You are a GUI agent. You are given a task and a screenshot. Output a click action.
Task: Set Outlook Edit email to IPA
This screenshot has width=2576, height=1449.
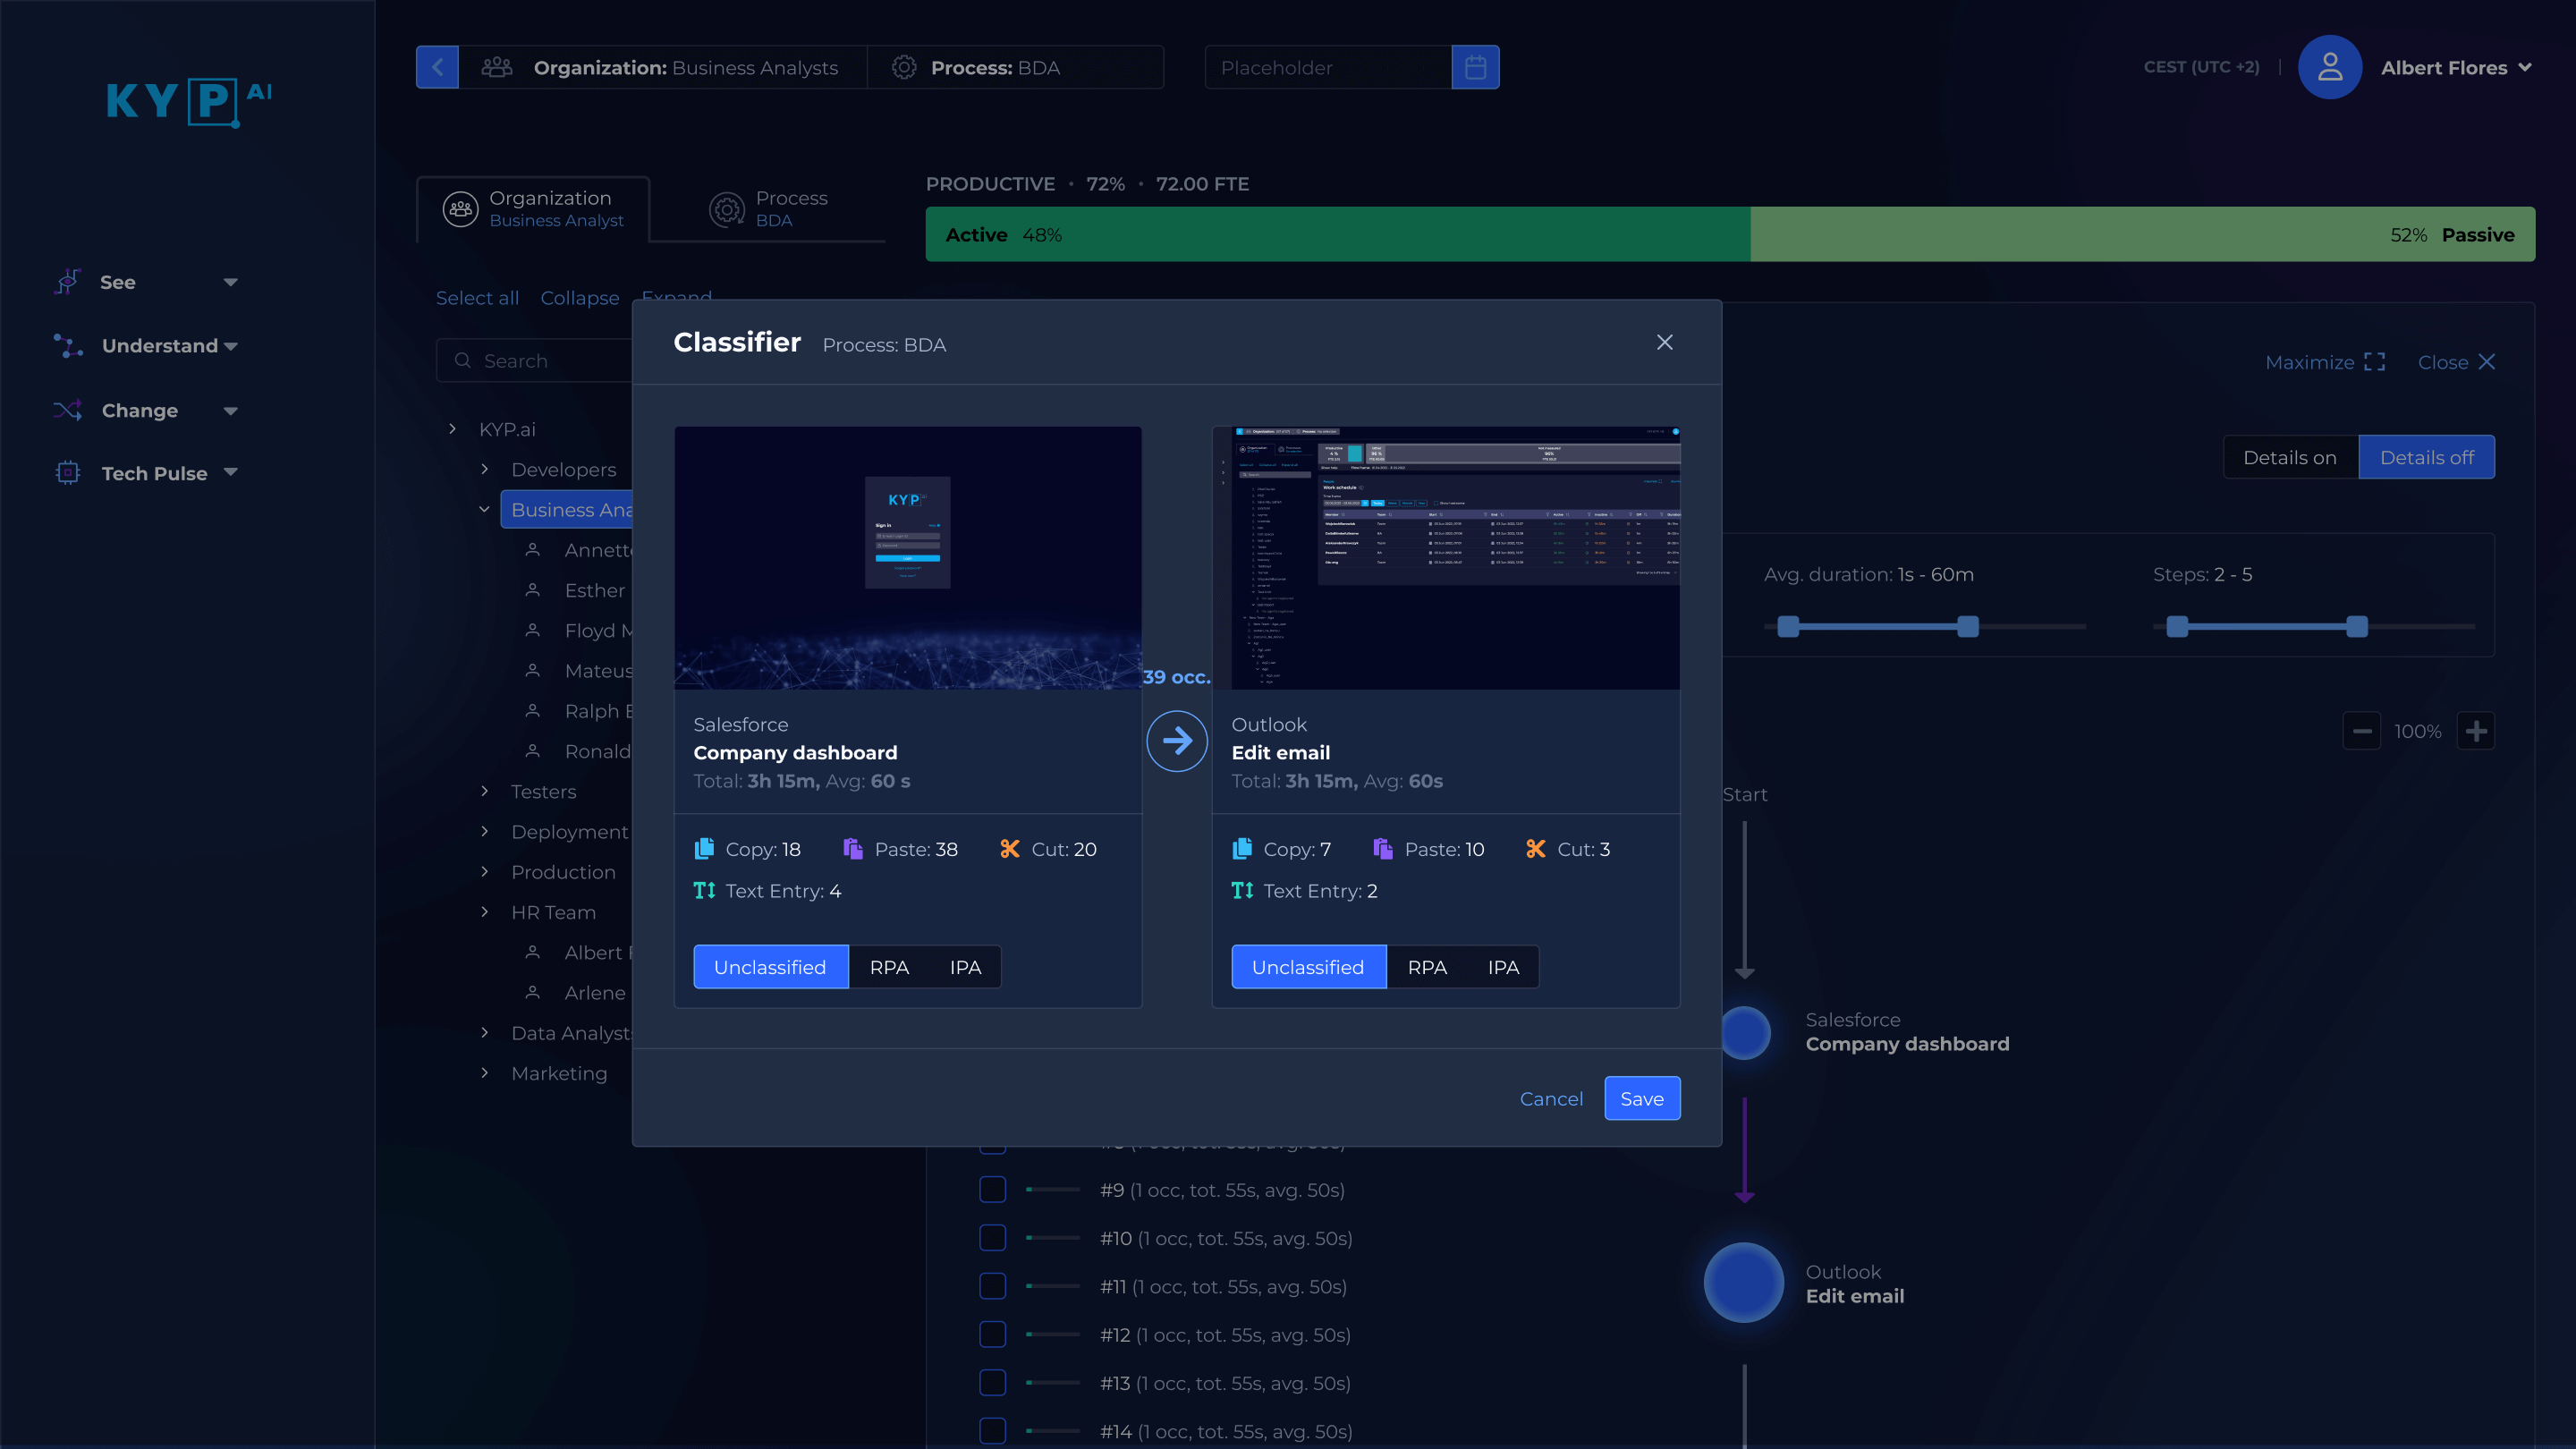pos(1502,967)
